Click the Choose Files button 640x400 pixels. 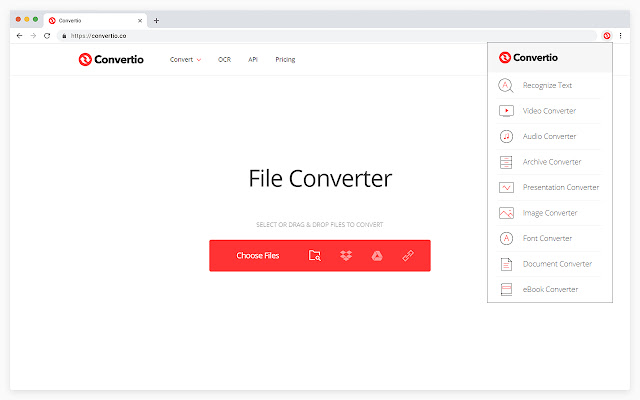pos(258,256)
